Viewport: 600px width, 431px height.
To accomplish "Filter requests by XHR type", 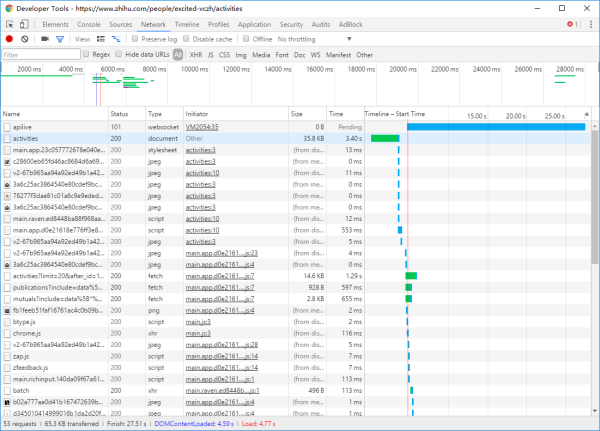I will point(196,55).
